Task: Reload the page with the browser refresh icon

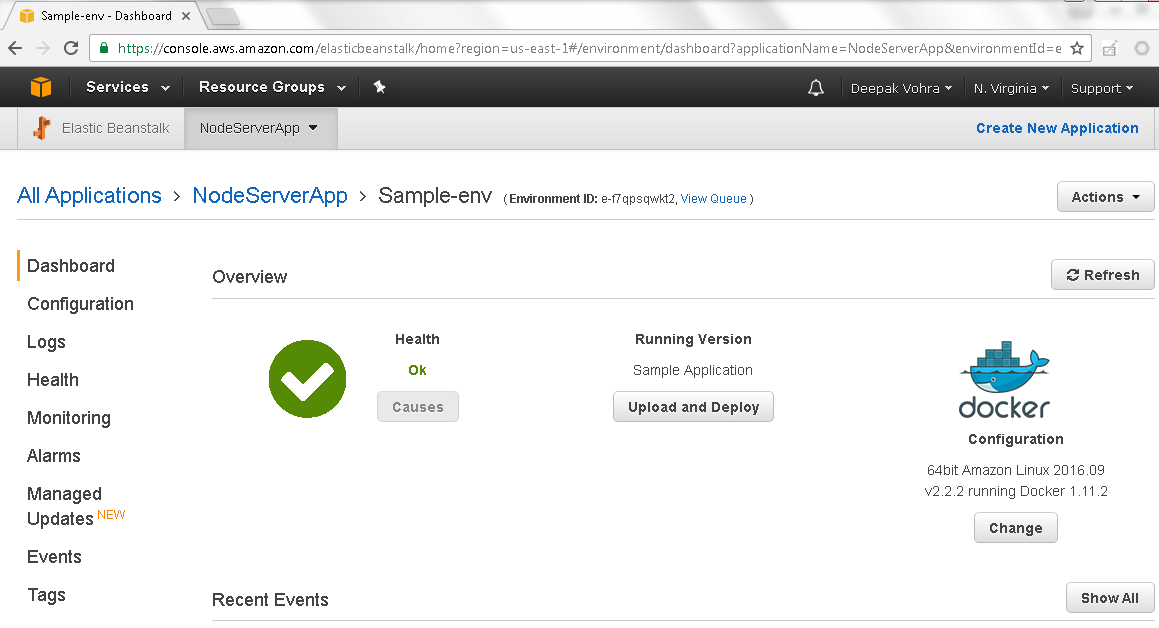Action: [x=71, y=49]
